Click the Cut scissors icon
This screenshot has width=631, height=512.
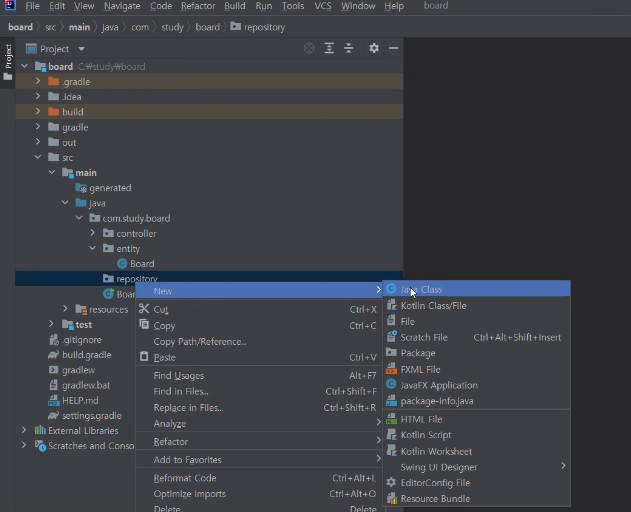coord(144,309)
